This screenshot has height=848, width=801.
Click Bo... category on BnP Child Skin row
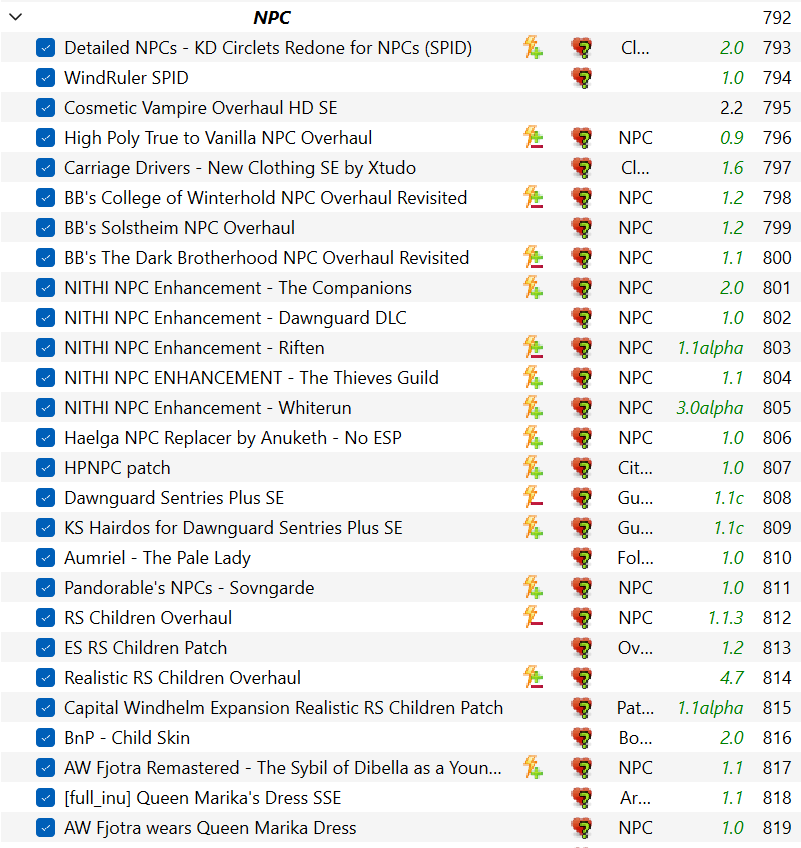point(635,738)
